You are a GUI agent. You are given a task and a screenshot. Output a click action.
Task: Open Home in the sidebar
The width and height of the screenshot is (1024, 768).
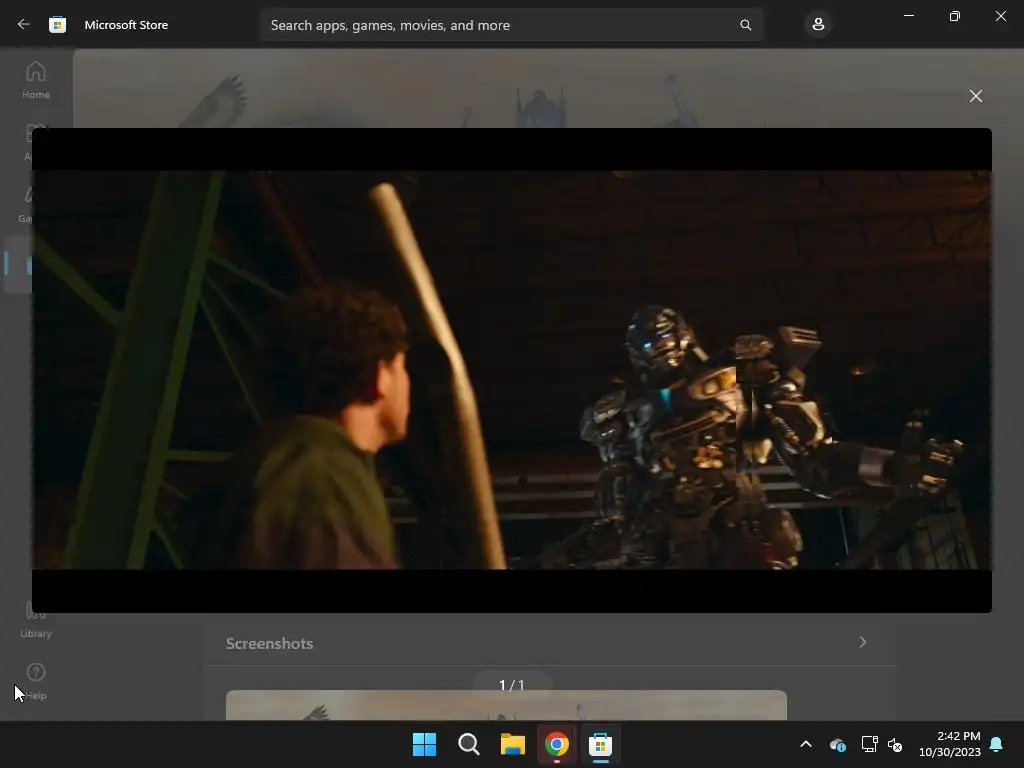pyautogui.click(x=36, y=80)
